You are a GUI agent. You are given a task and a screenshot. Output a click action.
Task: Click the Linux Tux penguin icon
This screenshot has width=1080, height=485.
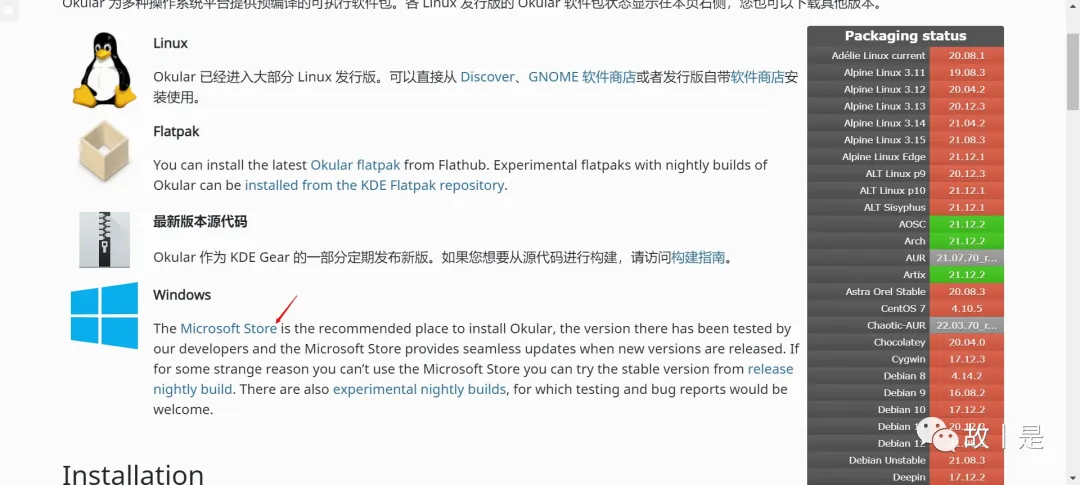[104, 69]
